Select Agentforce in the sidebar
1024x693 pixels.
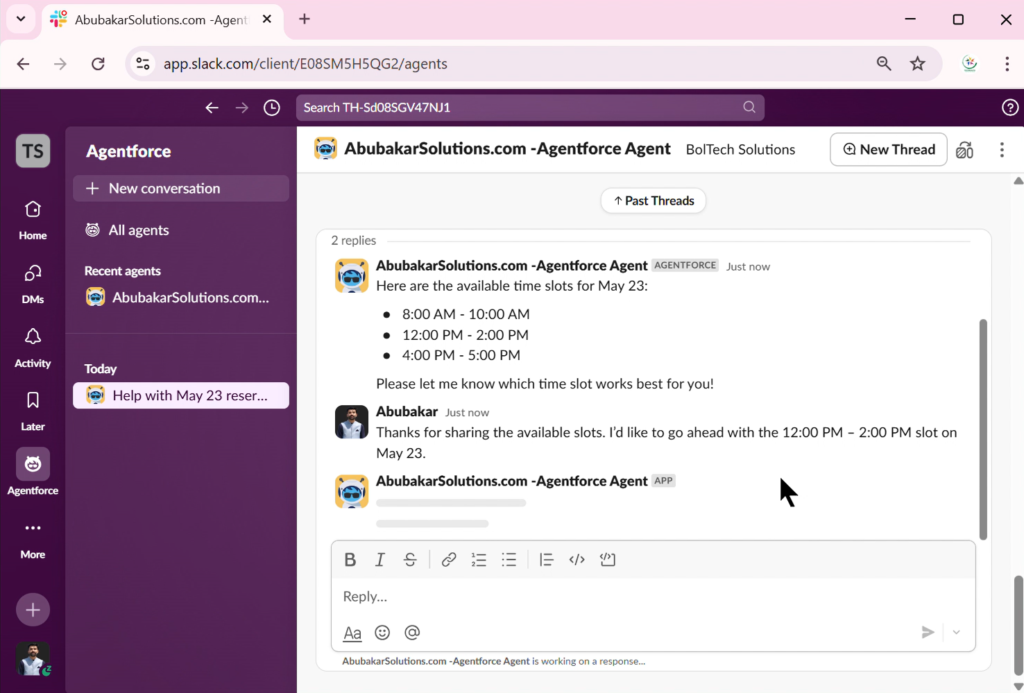[33, 472]
